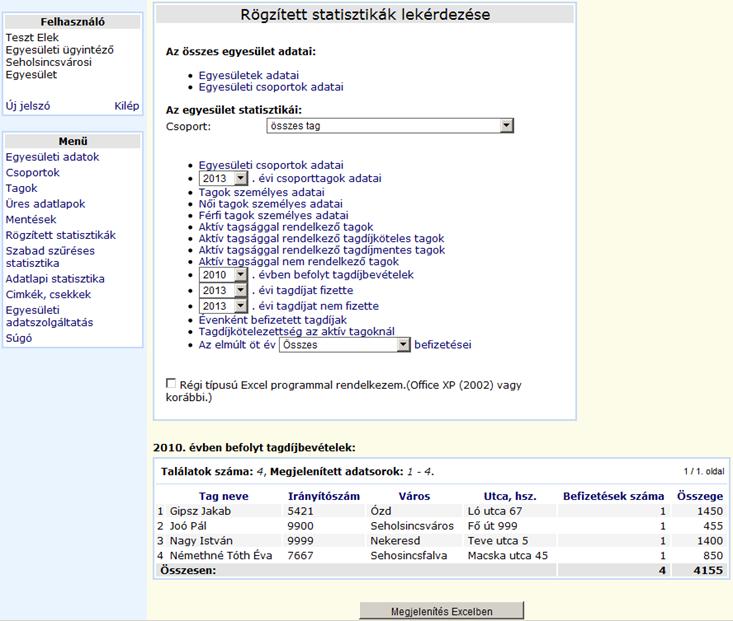733x621 pixels.
Task: Open the tagdíjköteles tagok link
Action: pos(322,238)
